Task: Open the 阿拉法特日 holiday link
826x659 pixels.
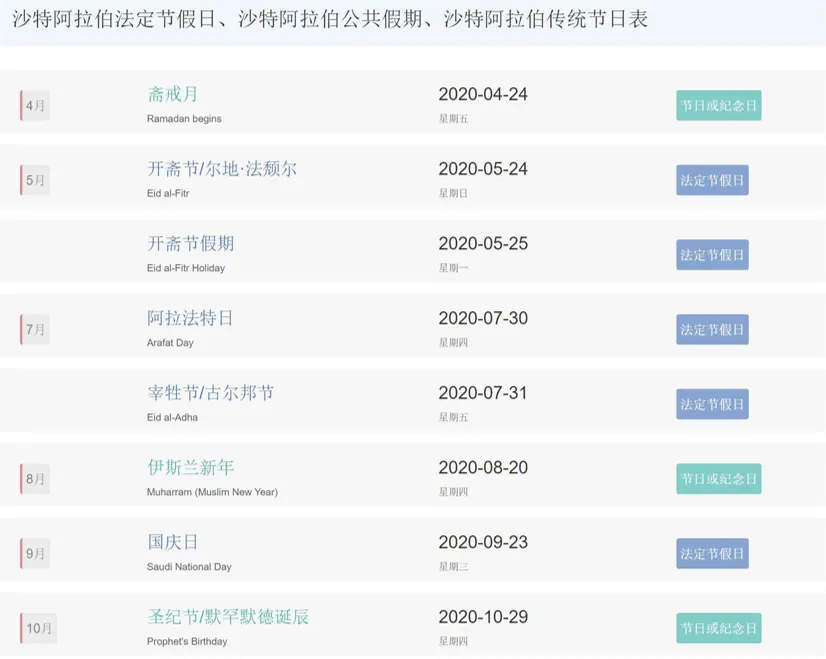Action: pos(190,318)
